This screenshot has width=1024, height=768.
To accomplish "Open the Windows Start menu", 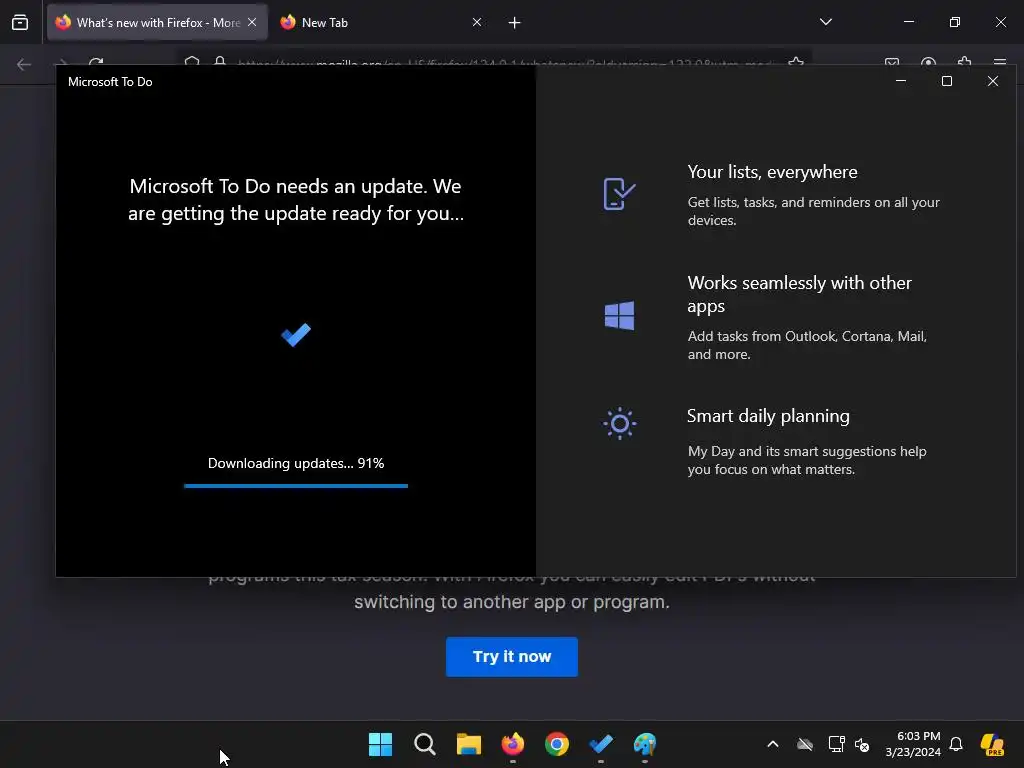I will coord(380,744).
